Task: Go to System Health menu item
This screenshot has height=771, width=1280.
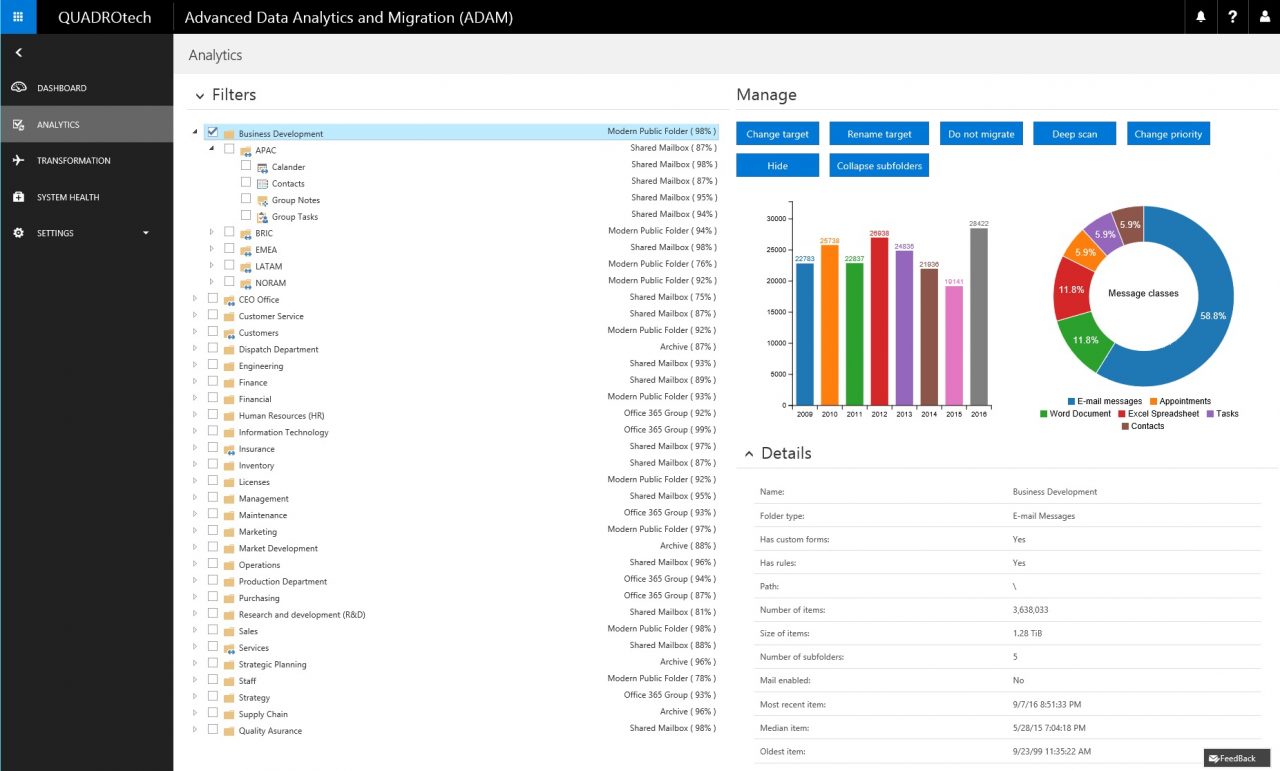Action: click(x=86, y=197)
